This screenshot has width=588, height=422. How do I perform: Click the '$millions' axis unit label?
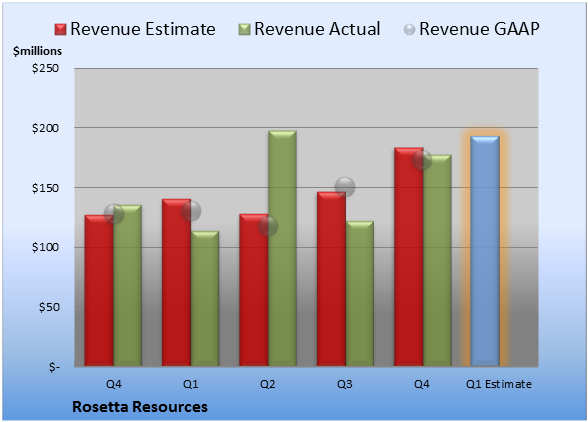pyautogui.click(x=38, y=51)
